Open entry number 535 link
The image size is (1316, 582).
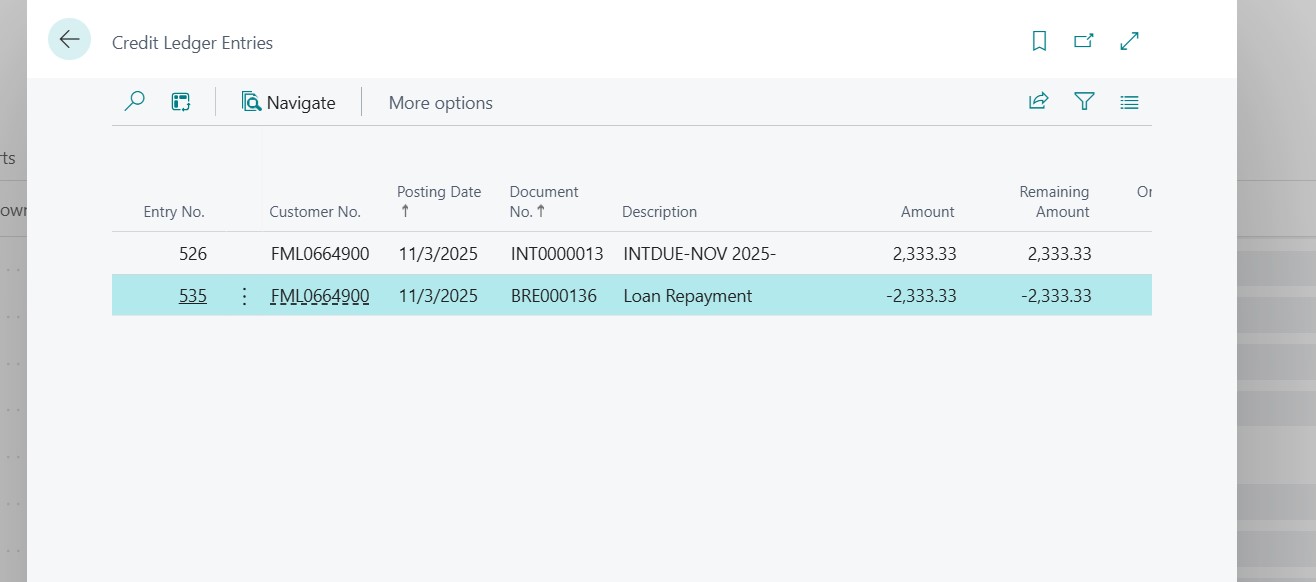click(x=193, y=296)
